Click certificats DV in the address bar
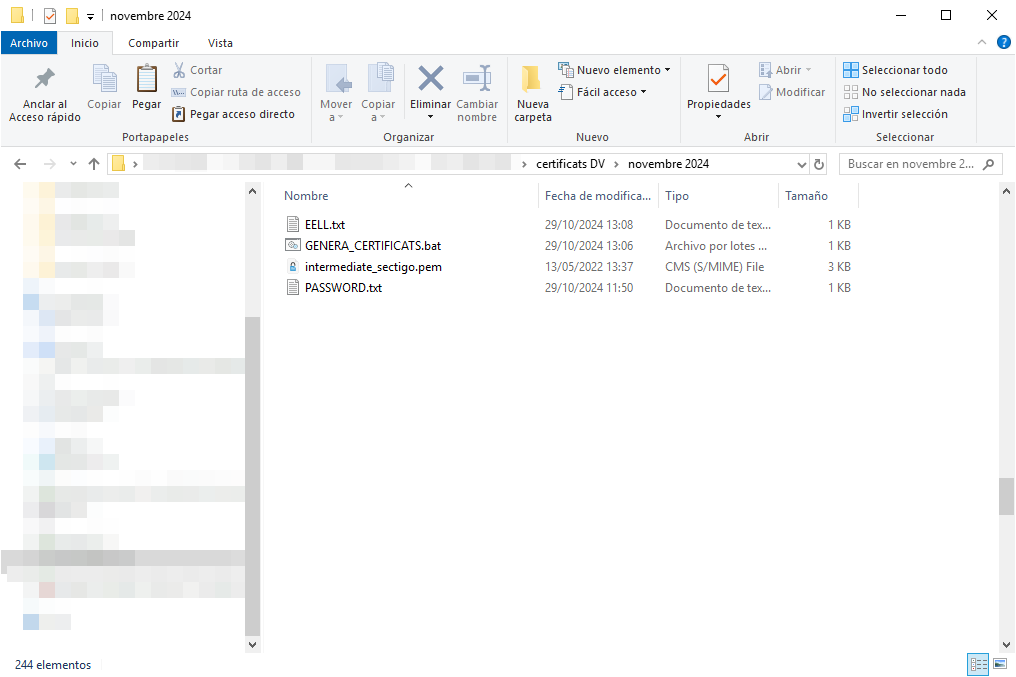1016x677 pixels. (x=570, y=164)
